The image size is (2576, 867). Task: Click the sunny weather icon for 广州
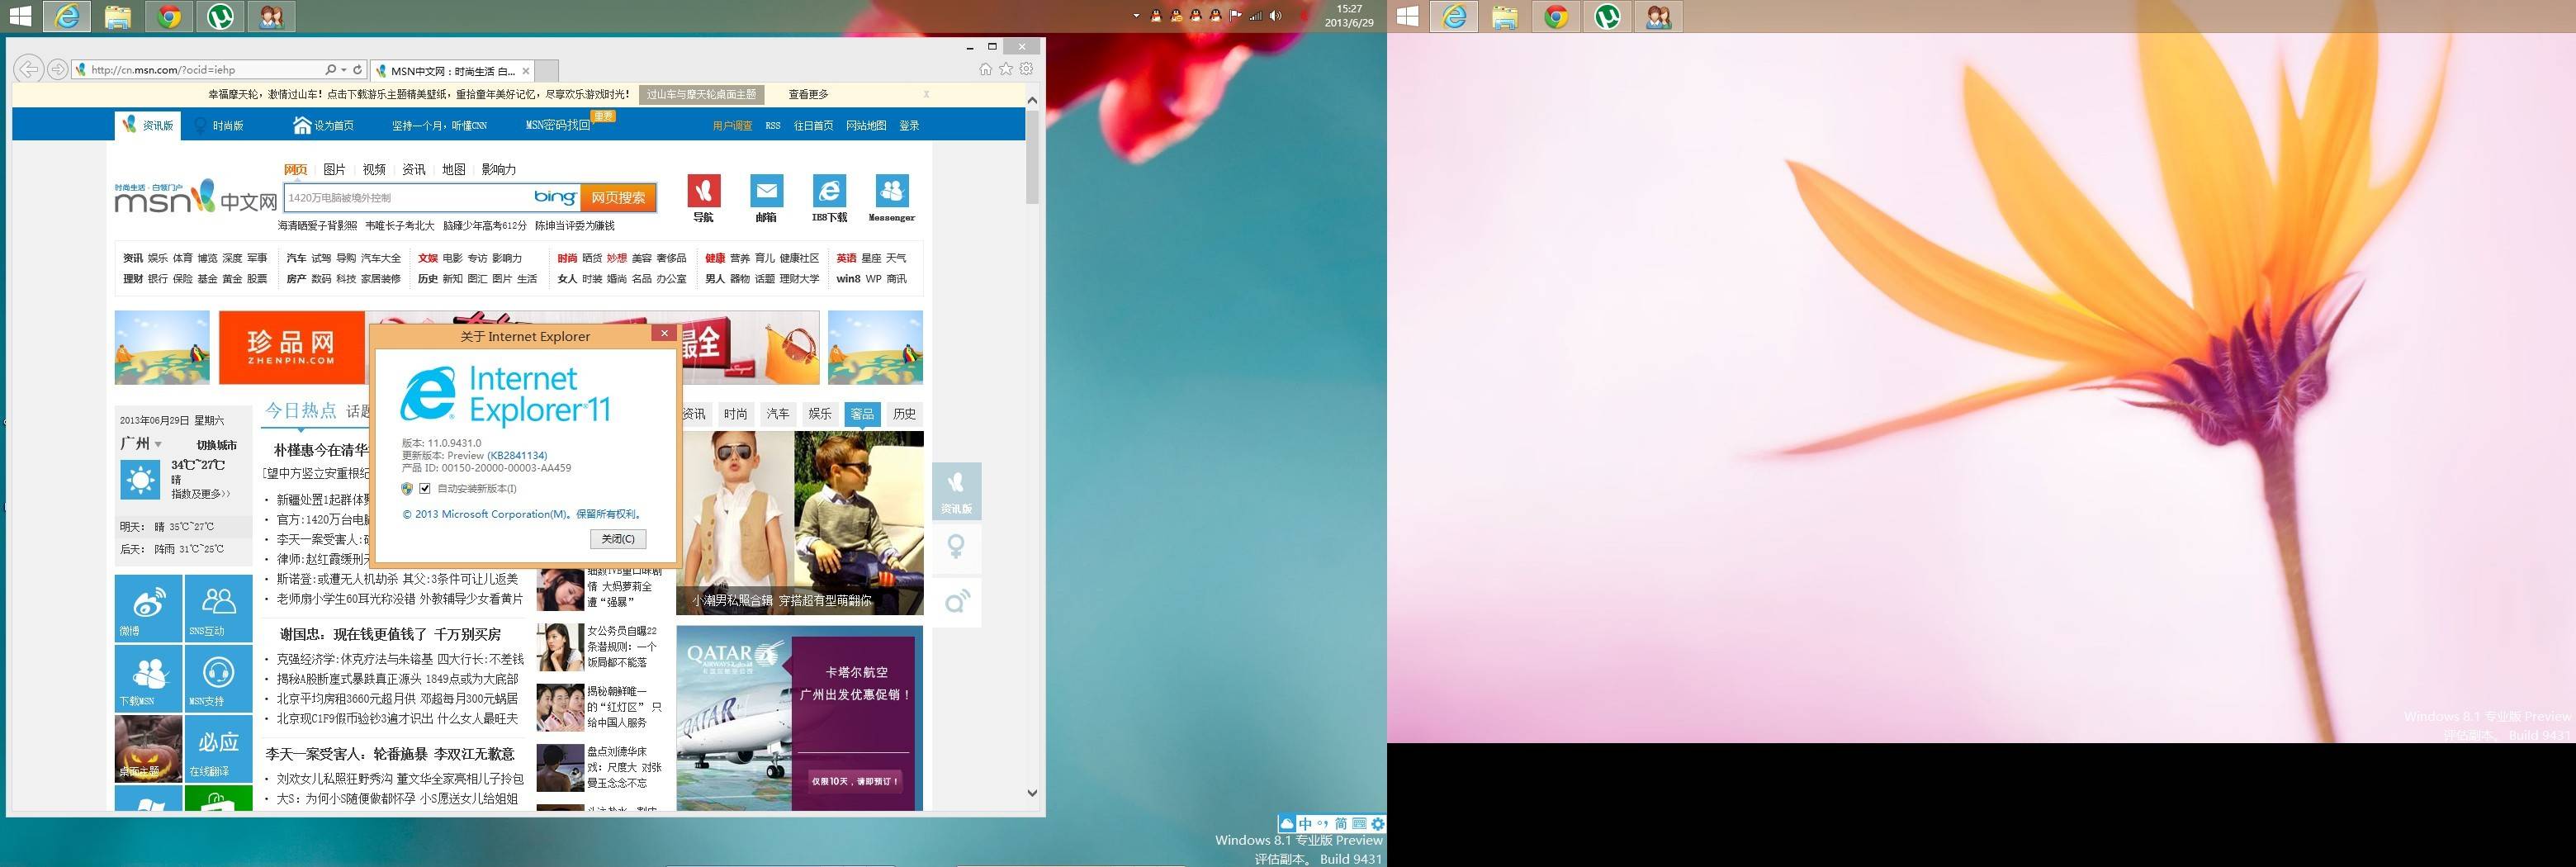tap(140, 480)
